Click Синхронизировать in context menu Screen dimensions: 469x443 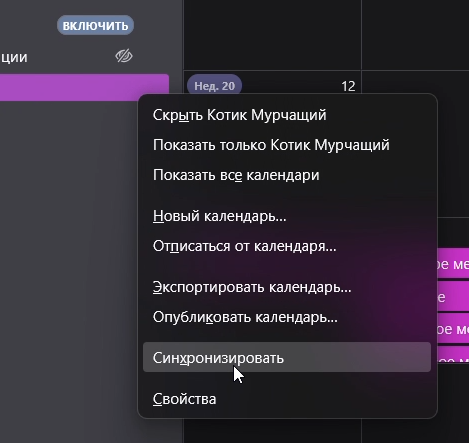point(287,357)
